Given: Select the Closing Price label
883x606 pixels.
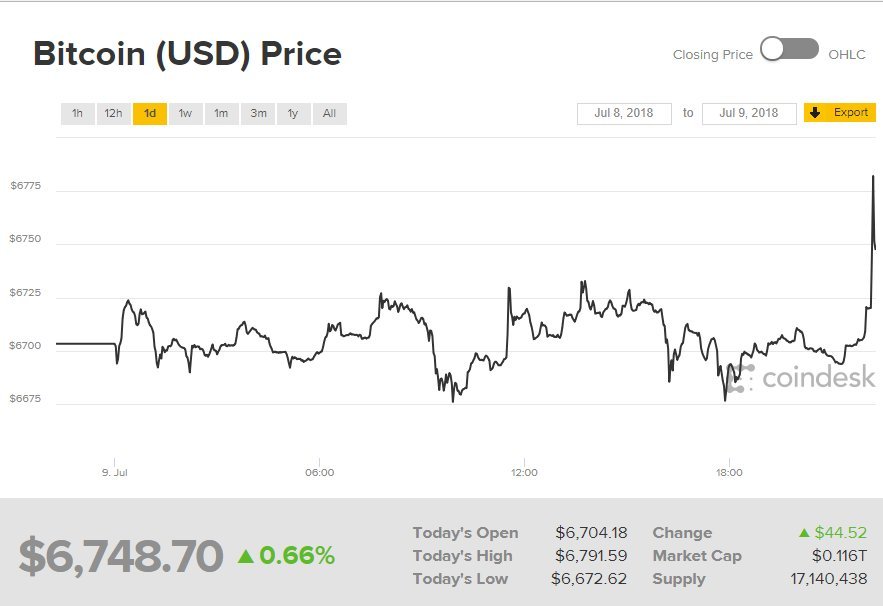Looking at the screenshot, I should [x=712, y=55].
